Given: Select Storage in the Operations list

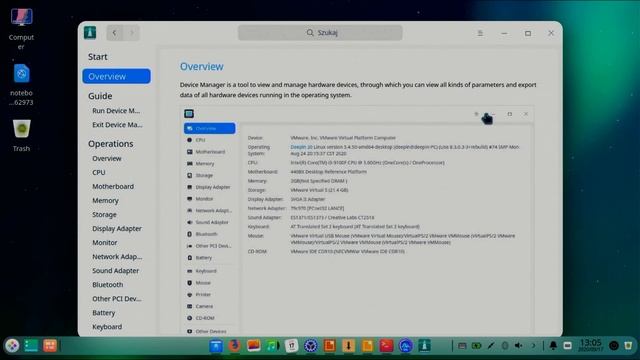Looking at the screenshot, I should 104,214.
